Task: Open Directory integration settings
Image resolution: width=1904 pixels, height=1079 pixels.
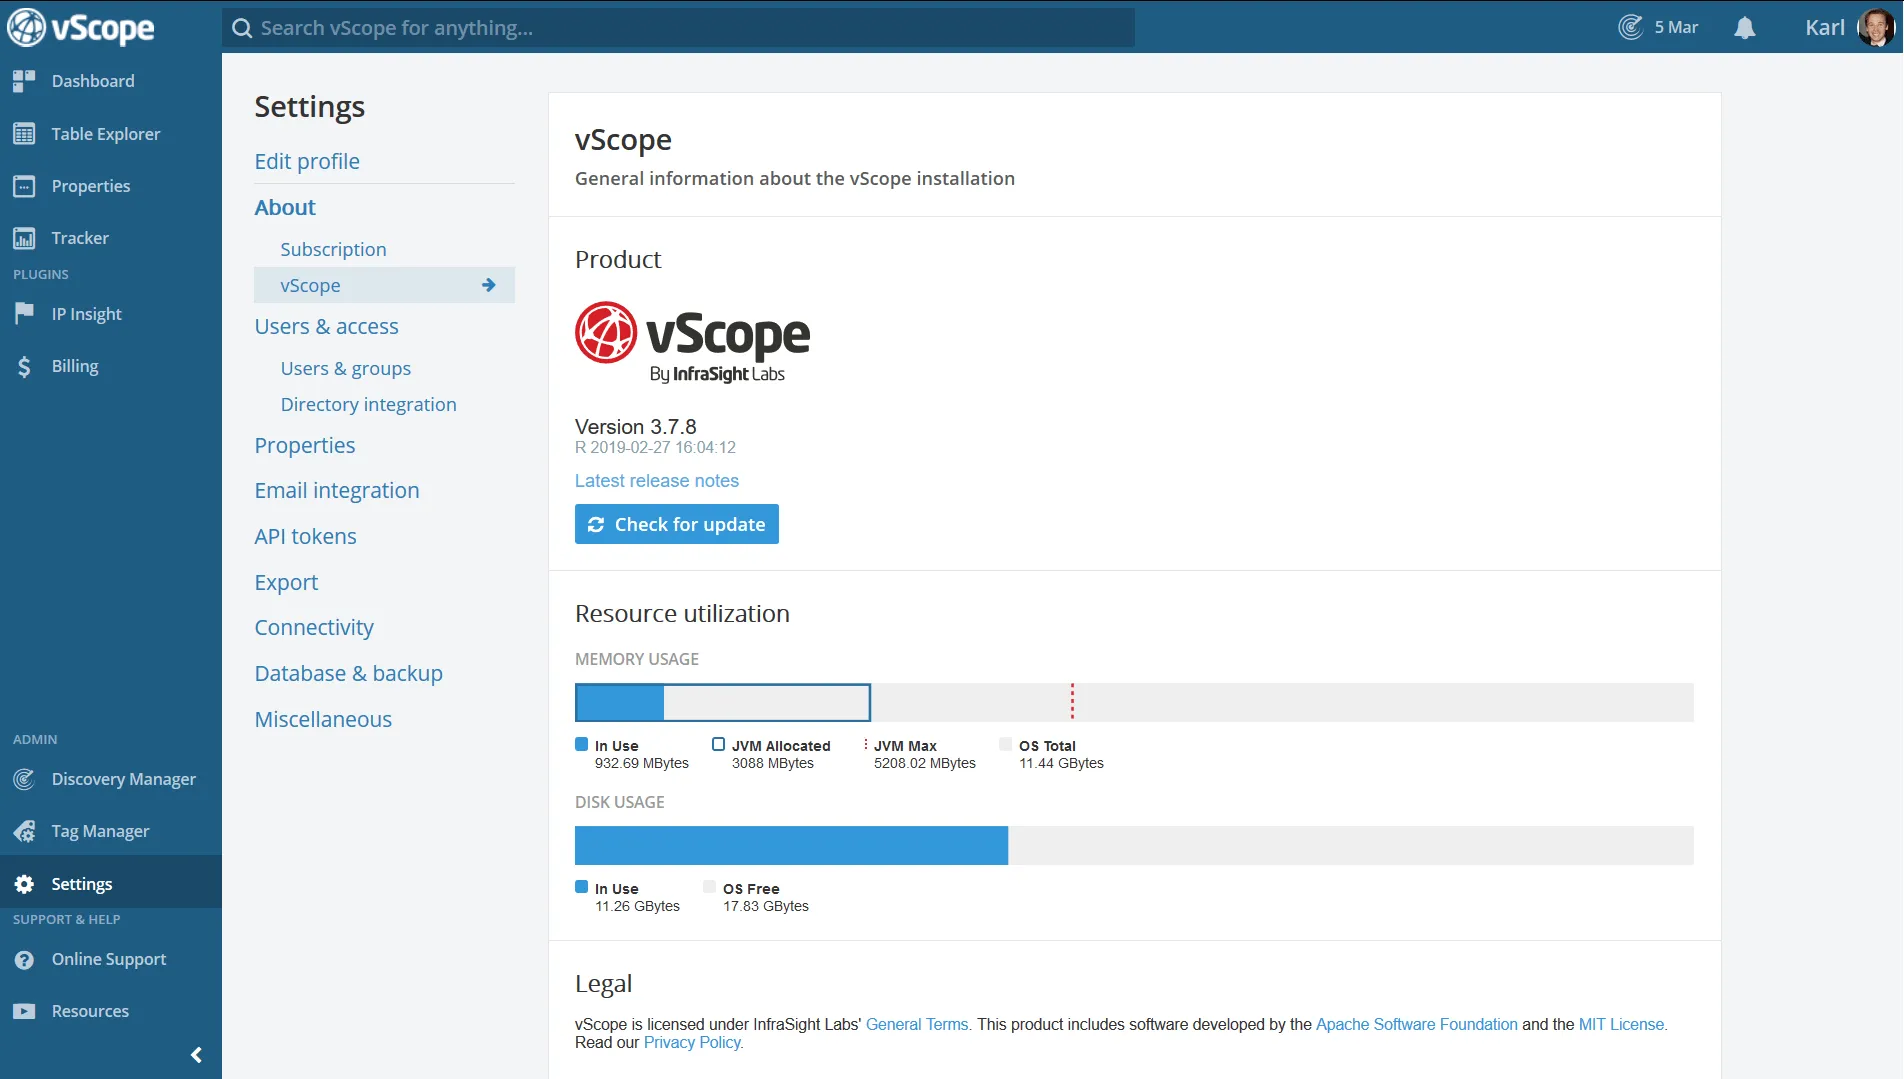Action: coord(368,404)
